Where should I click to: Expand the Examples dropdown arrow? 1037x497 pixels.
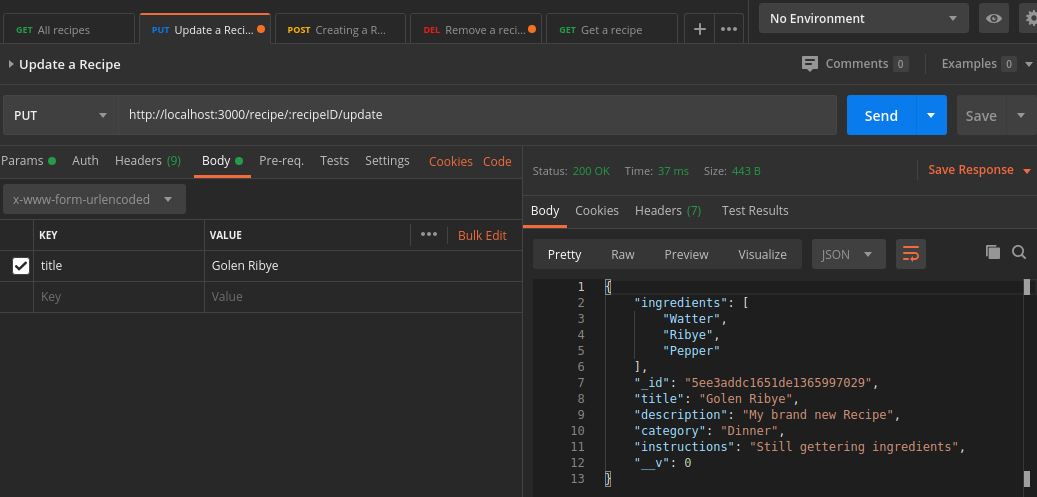pos(1028,64)
